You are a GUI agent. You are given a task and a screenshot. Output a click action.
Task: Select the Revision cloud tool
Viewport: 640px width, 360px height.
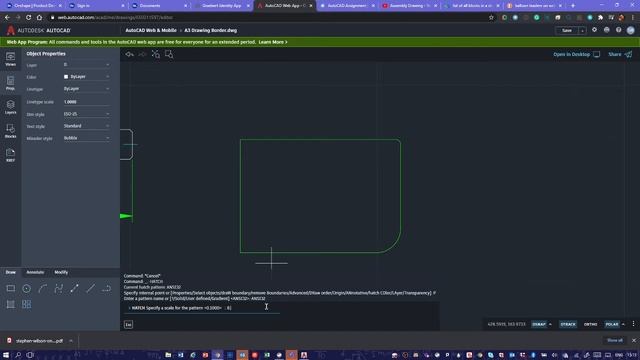coord(107,289)
